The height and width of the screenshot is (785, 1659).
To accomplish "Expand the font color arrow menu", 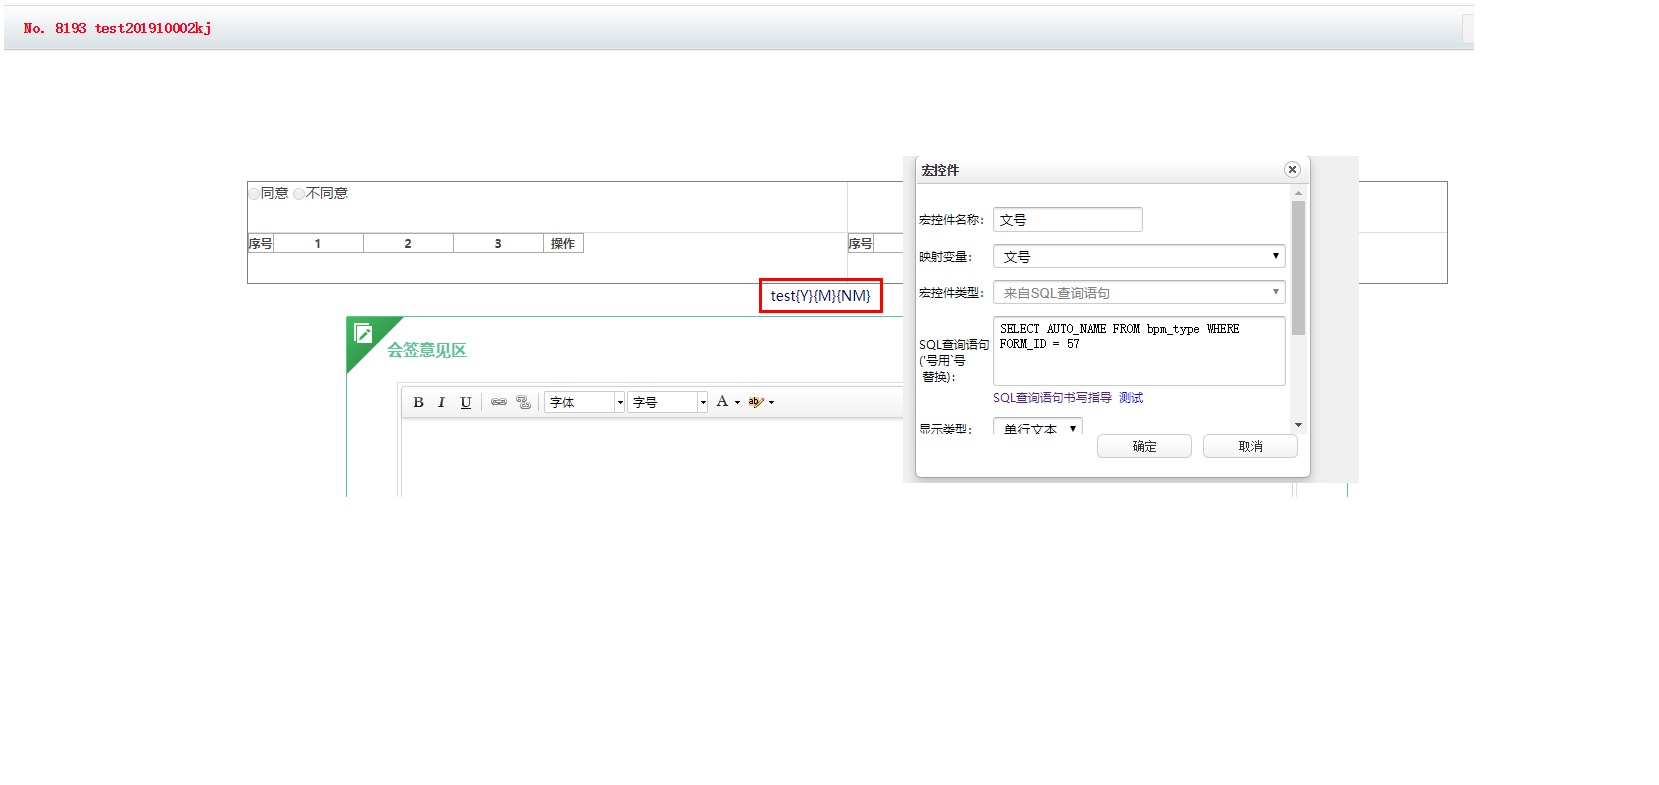I will tap(737, 402).
